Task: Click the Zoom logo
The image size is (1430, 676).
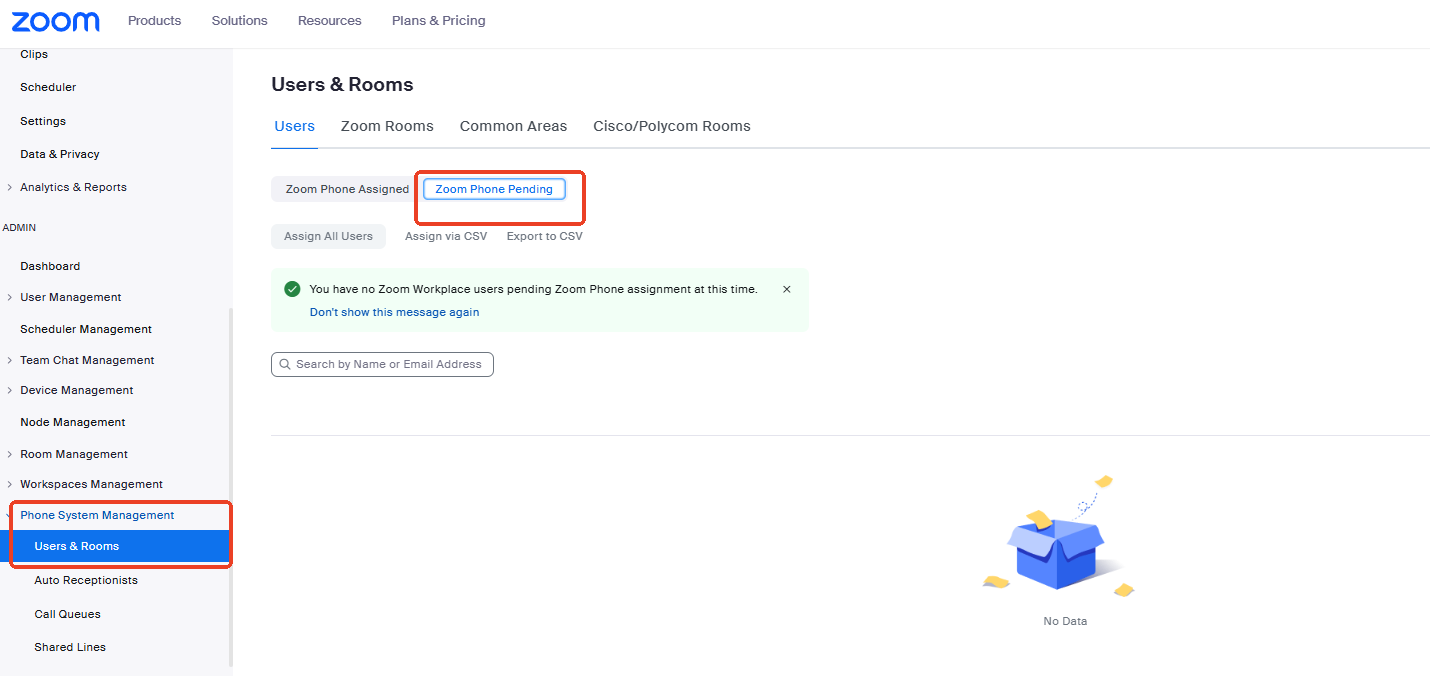Action: 56,21
